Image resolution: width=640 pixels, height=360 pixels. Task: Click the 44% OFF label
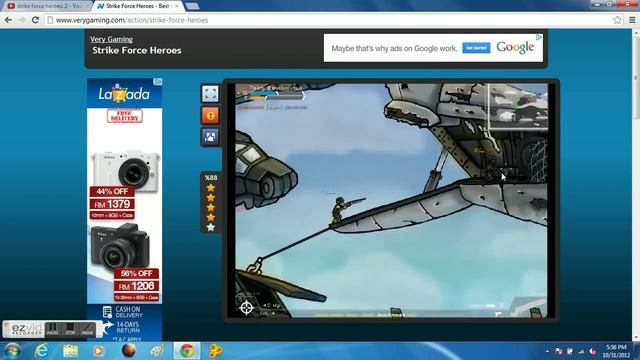[112, 191]
